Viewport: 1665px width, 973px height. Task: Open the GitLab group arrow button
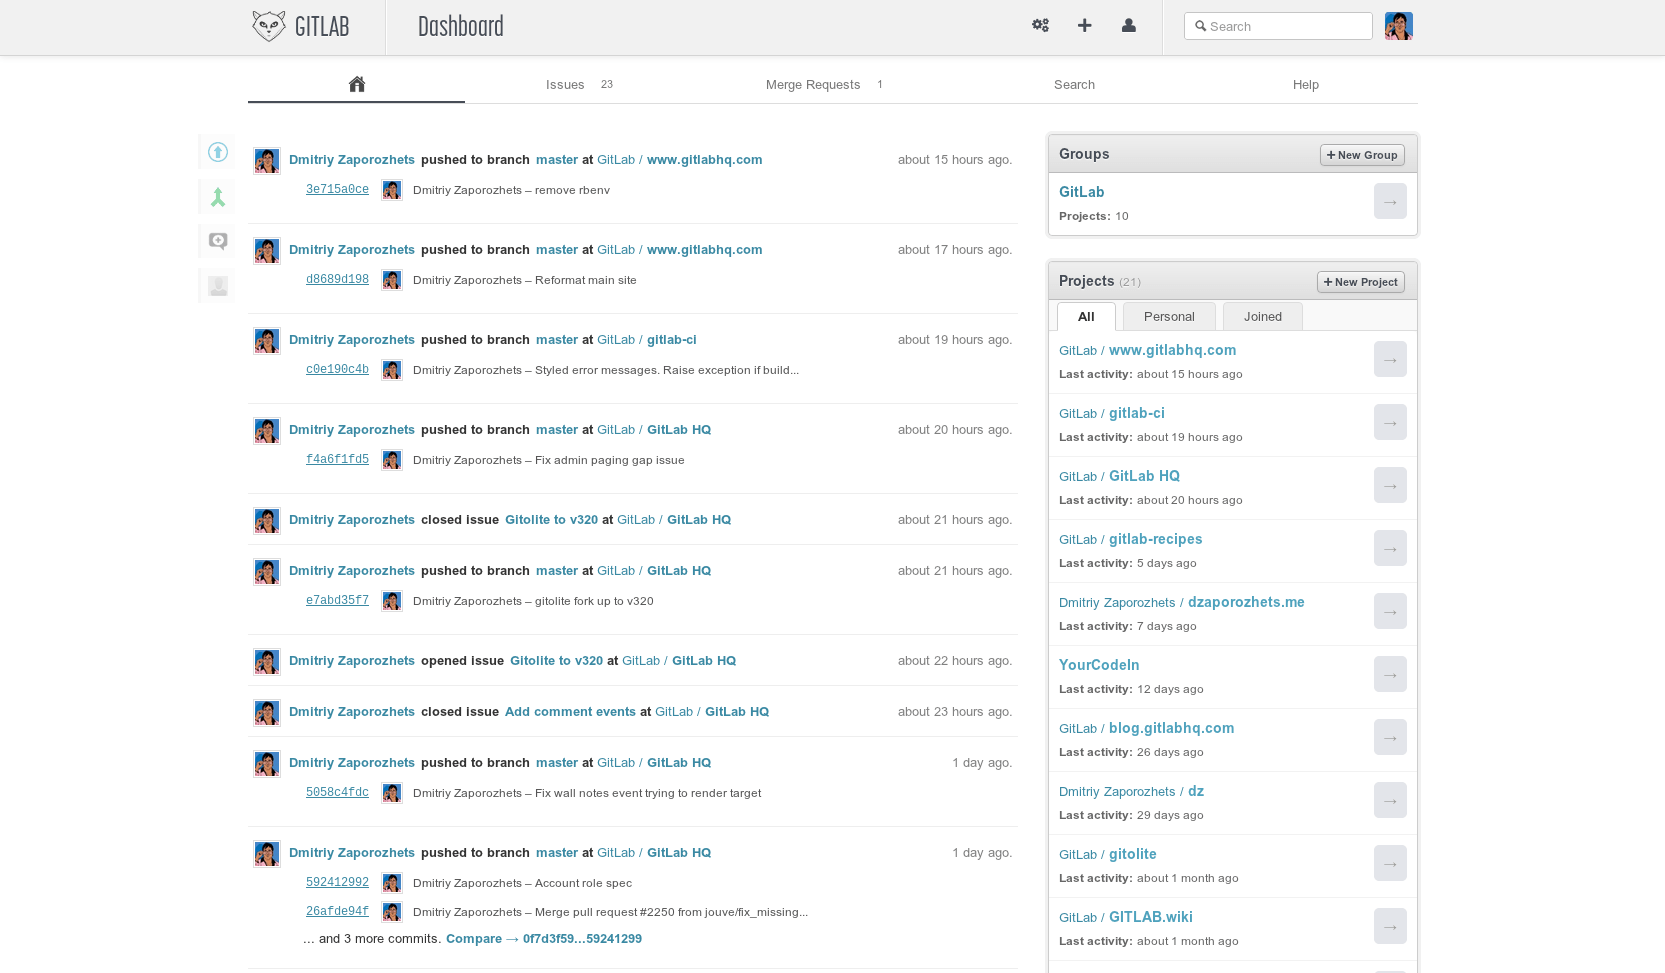coord(1390,201)
